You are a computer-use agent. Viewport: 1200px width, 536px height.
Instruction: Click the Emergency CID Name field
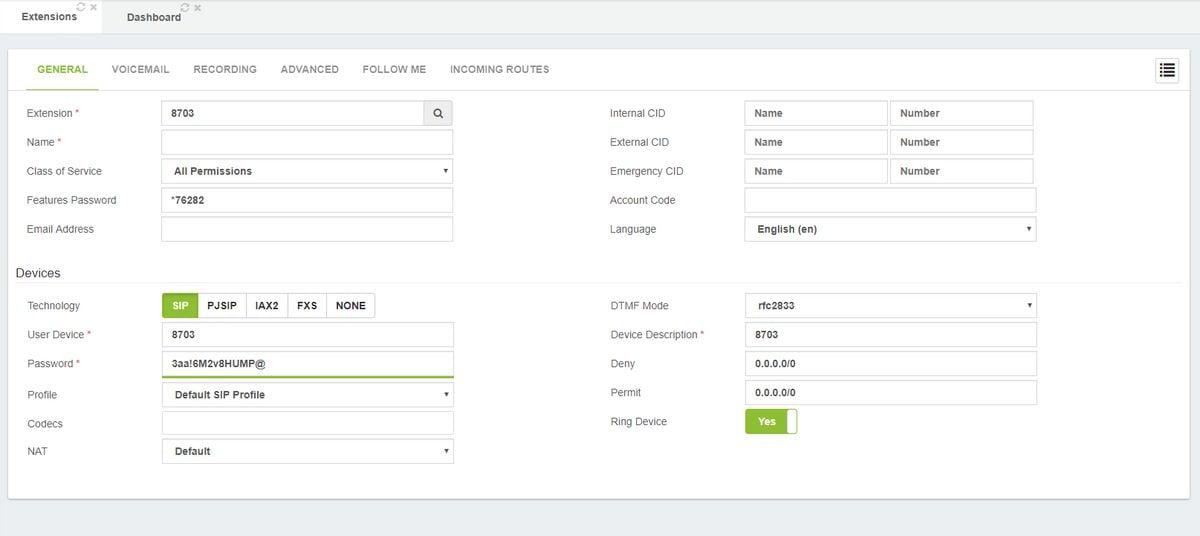pyautogui.click(x=816, y=171)
